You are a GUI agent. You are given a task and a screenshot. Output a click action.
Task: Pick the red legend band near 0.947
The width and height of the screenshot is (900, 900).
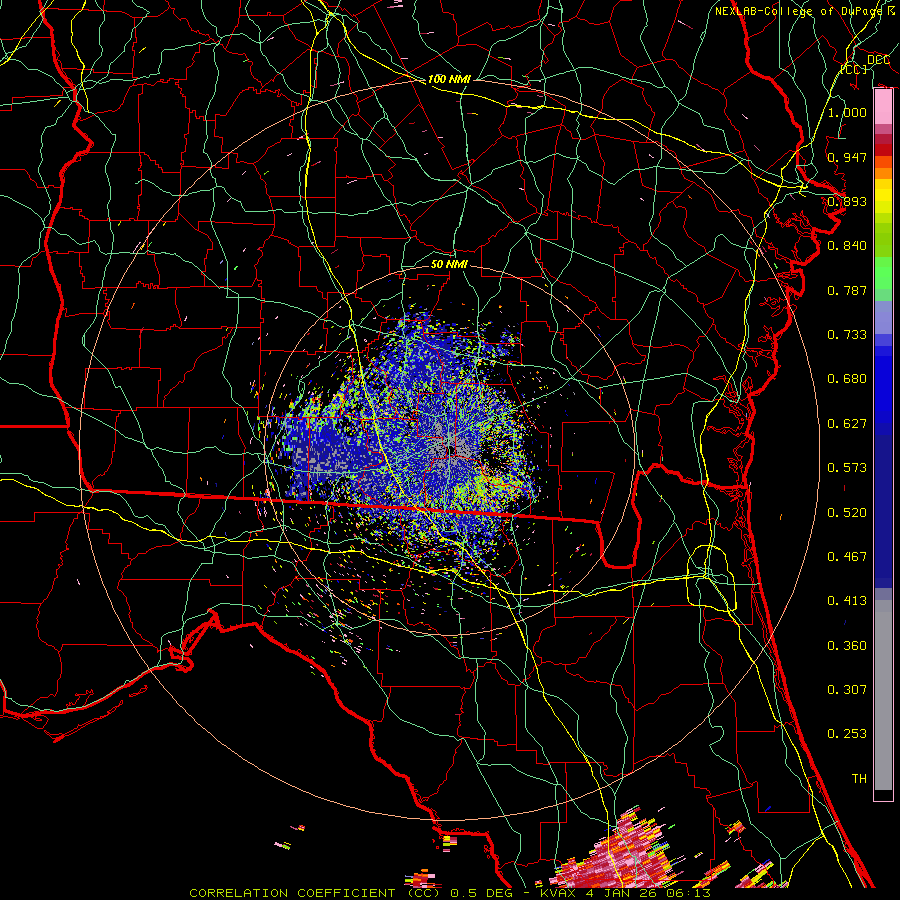pyautogui.click(x=883, y=150)
